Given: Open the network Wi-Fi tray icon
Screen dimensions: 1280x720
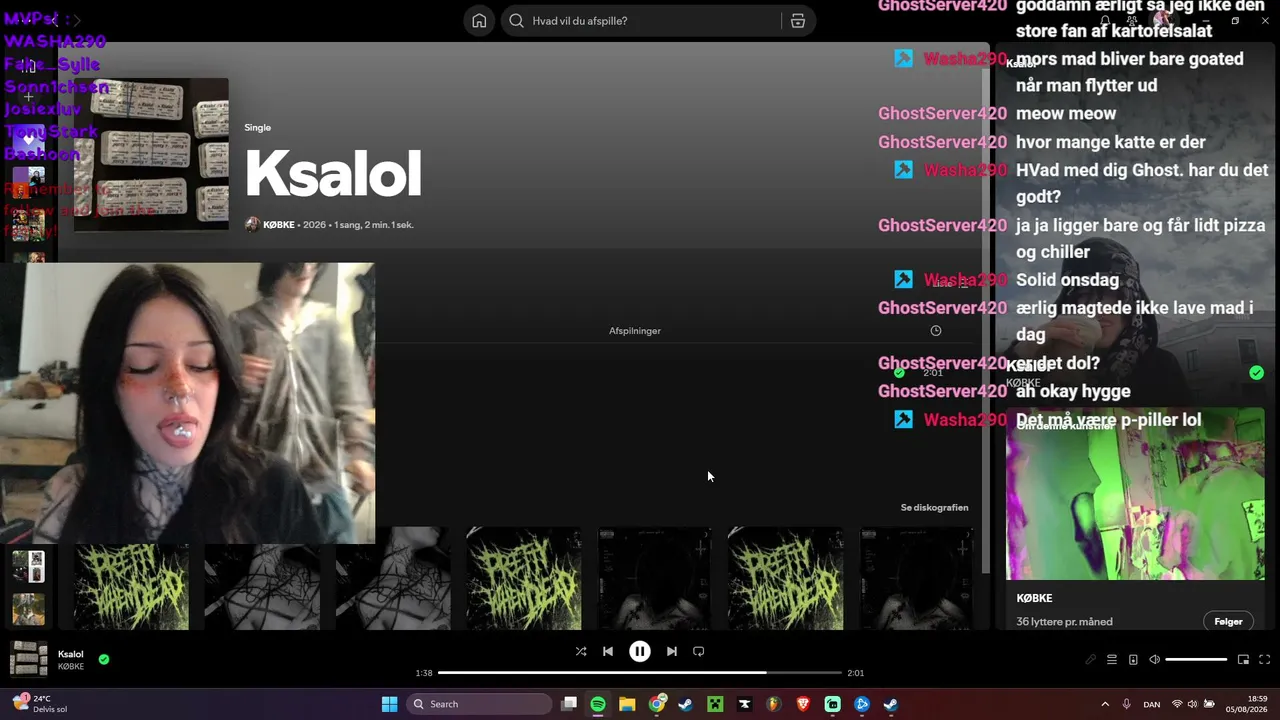Looking at the screenshot, I should pyautogui.click(x=1177, y=704).
